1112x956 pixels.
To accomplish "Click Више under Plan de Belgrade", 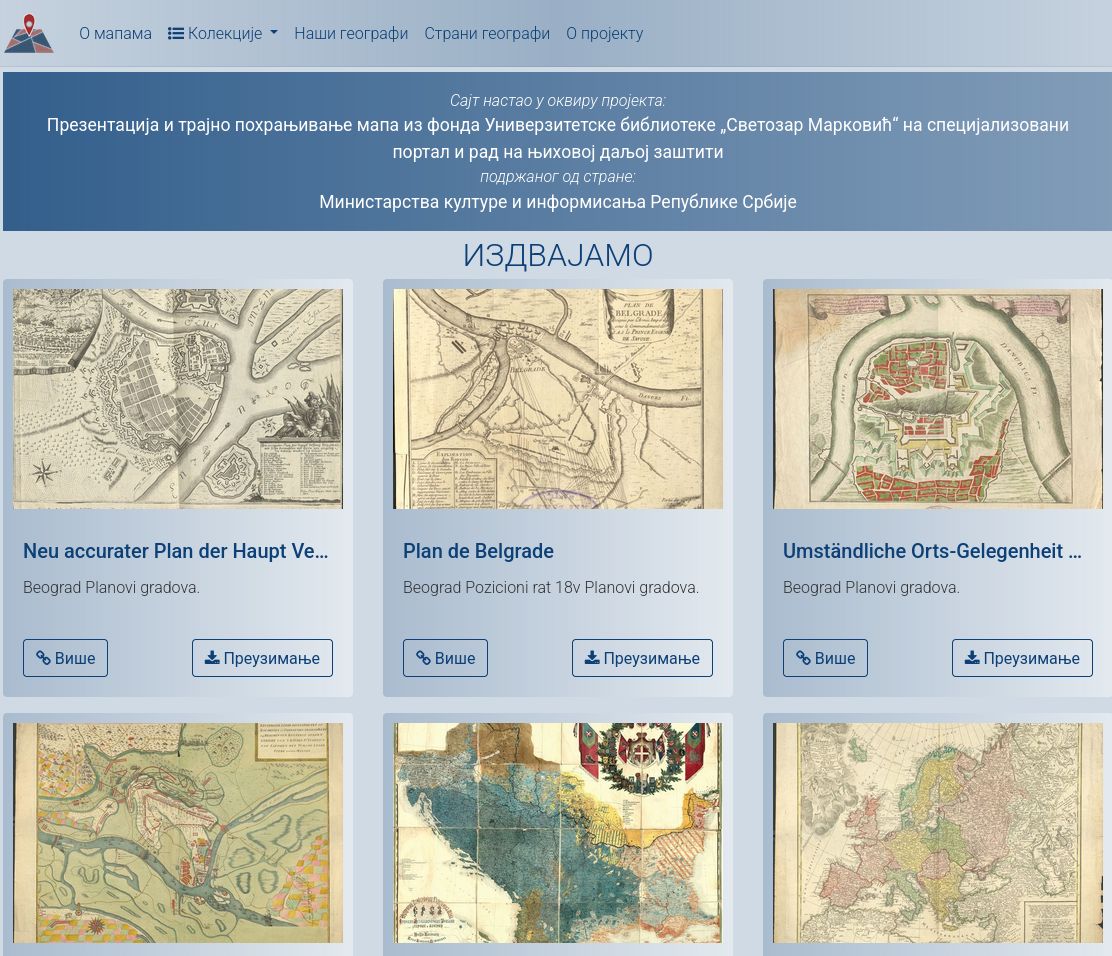I will [x=445, y=658].
